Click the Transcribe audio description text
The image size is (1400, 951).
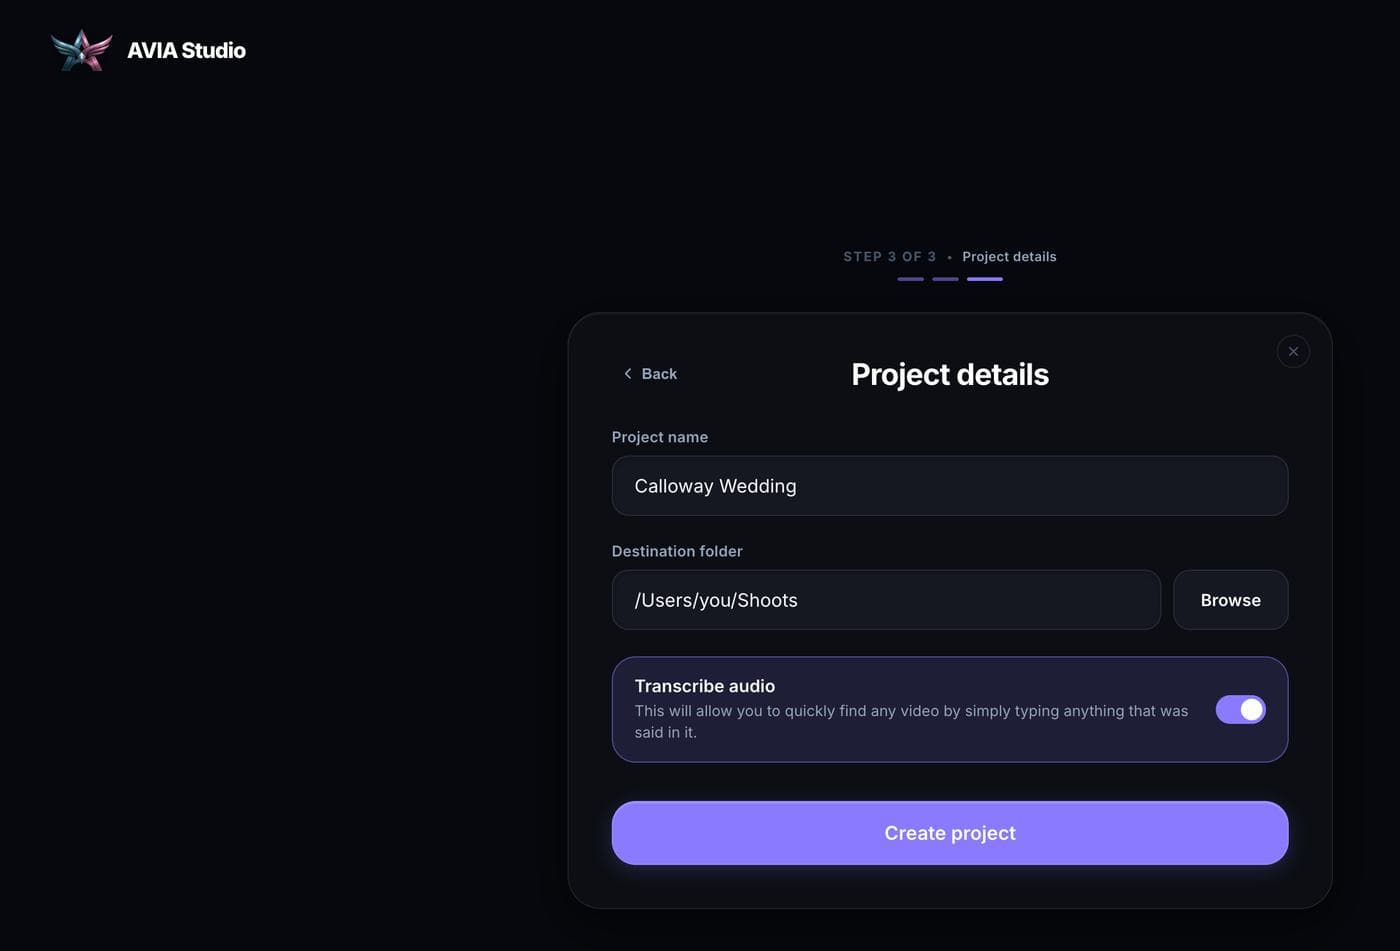tap(911, 721)
